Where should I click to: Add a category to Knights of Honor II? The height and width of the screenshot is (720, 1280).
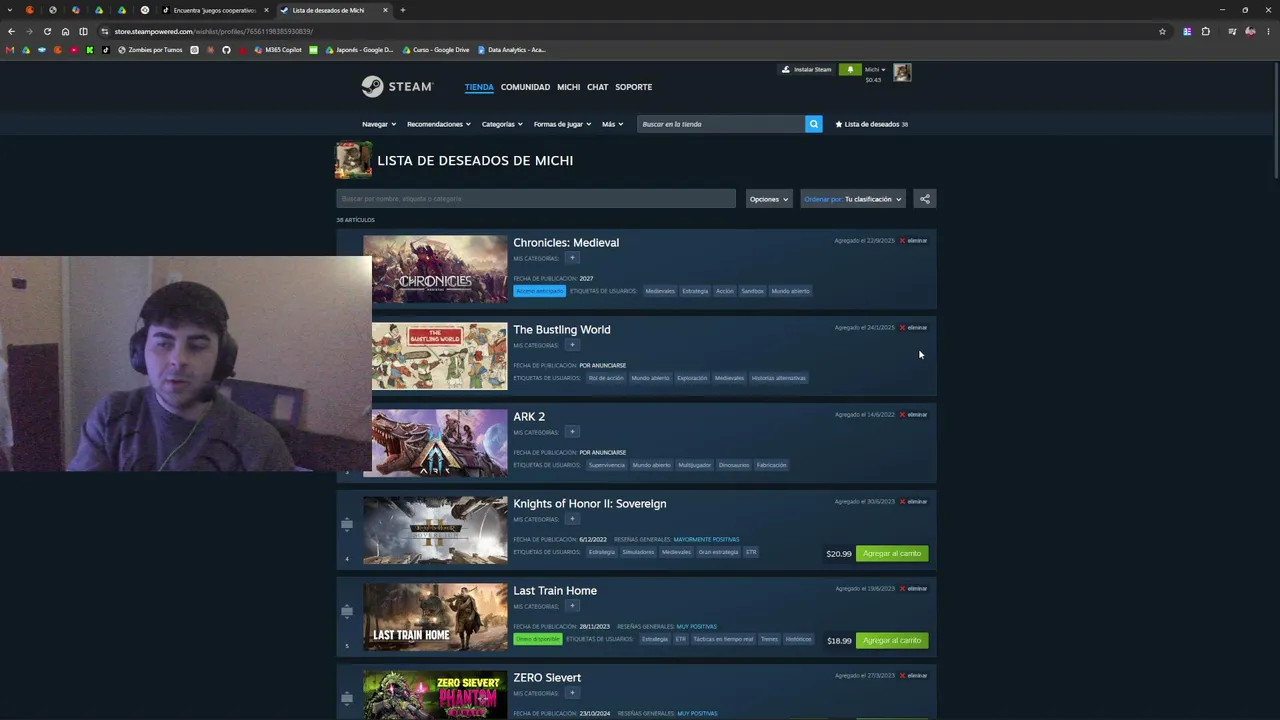(x=572, y=519)
